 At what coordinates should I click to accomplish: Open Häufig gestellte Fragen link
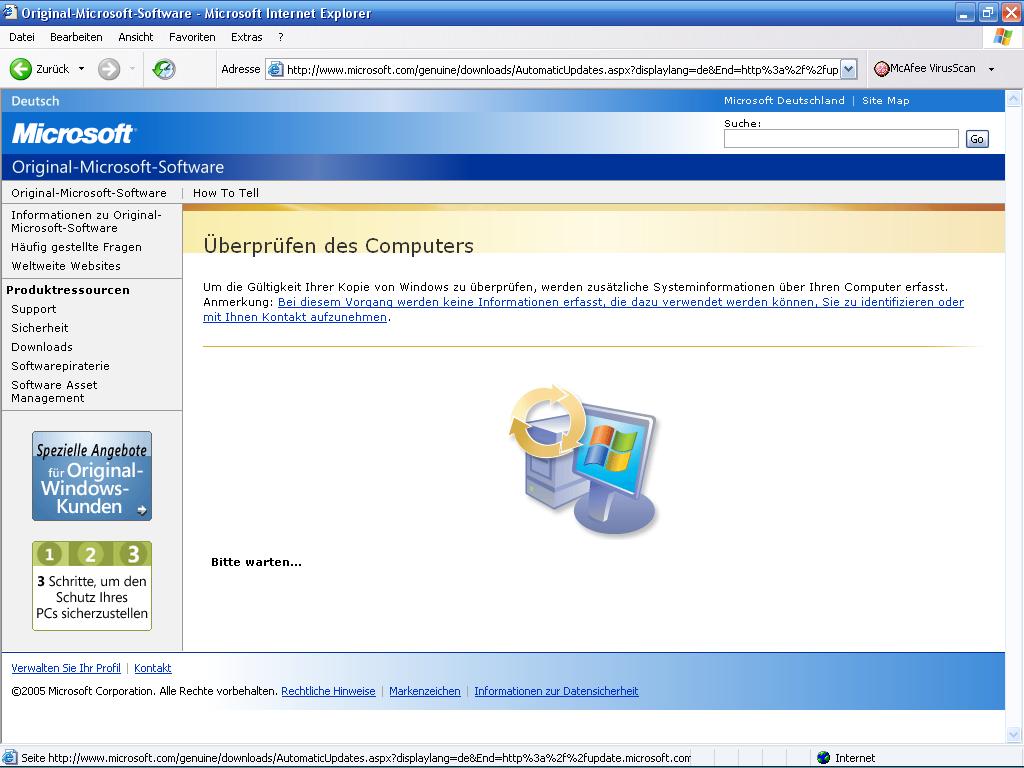point(76,247)
